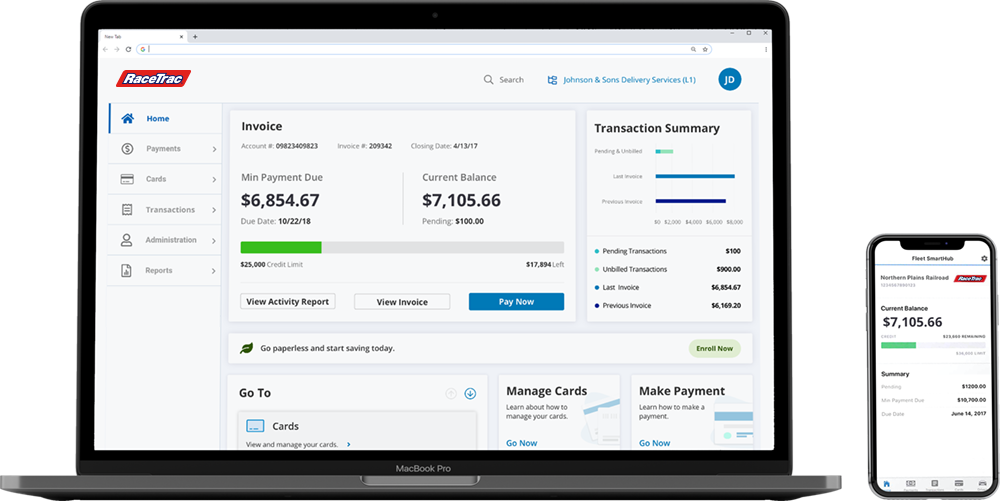Screen dimensions: 1000x501
Task: Click the zoom magnifier icon in address bar
Action: [x=693, y=49]
